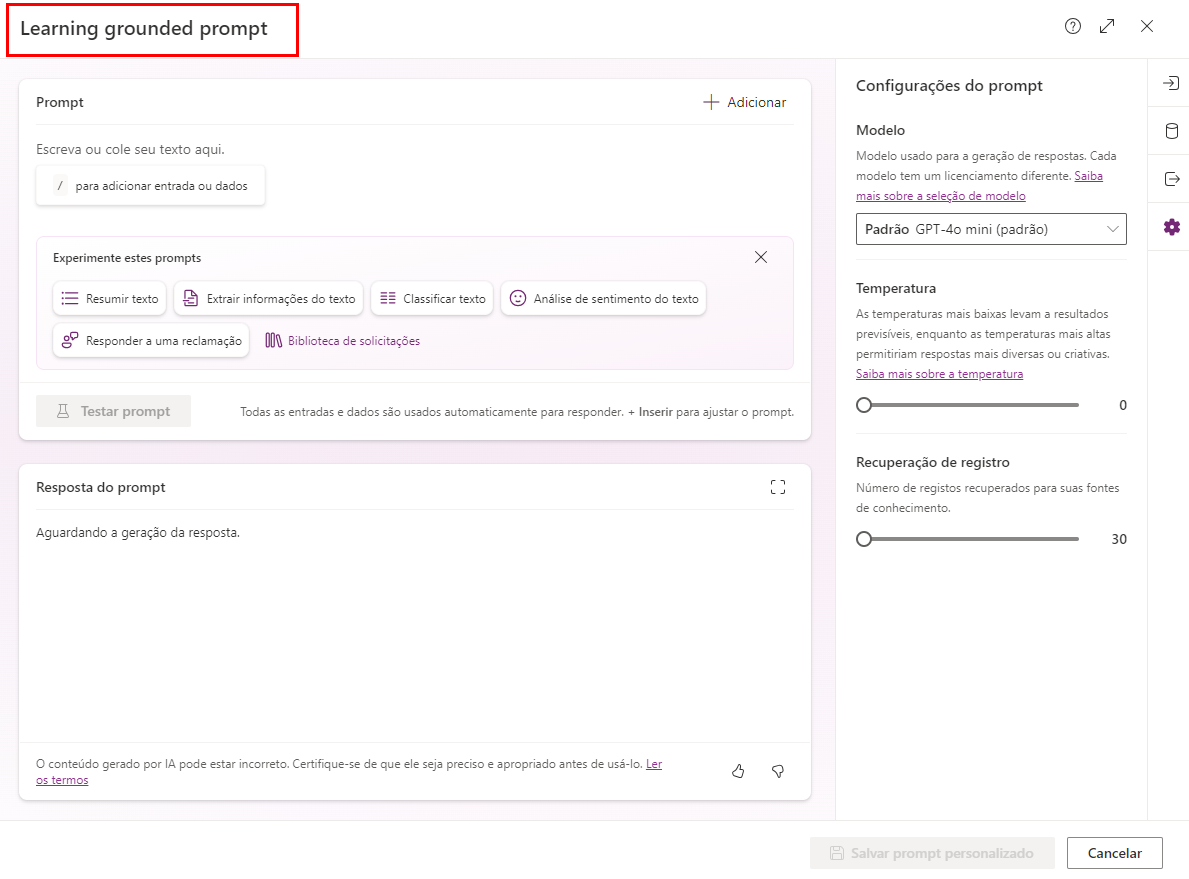
Task: Click Adicionar to add input
Action: [x=745, y=102]
